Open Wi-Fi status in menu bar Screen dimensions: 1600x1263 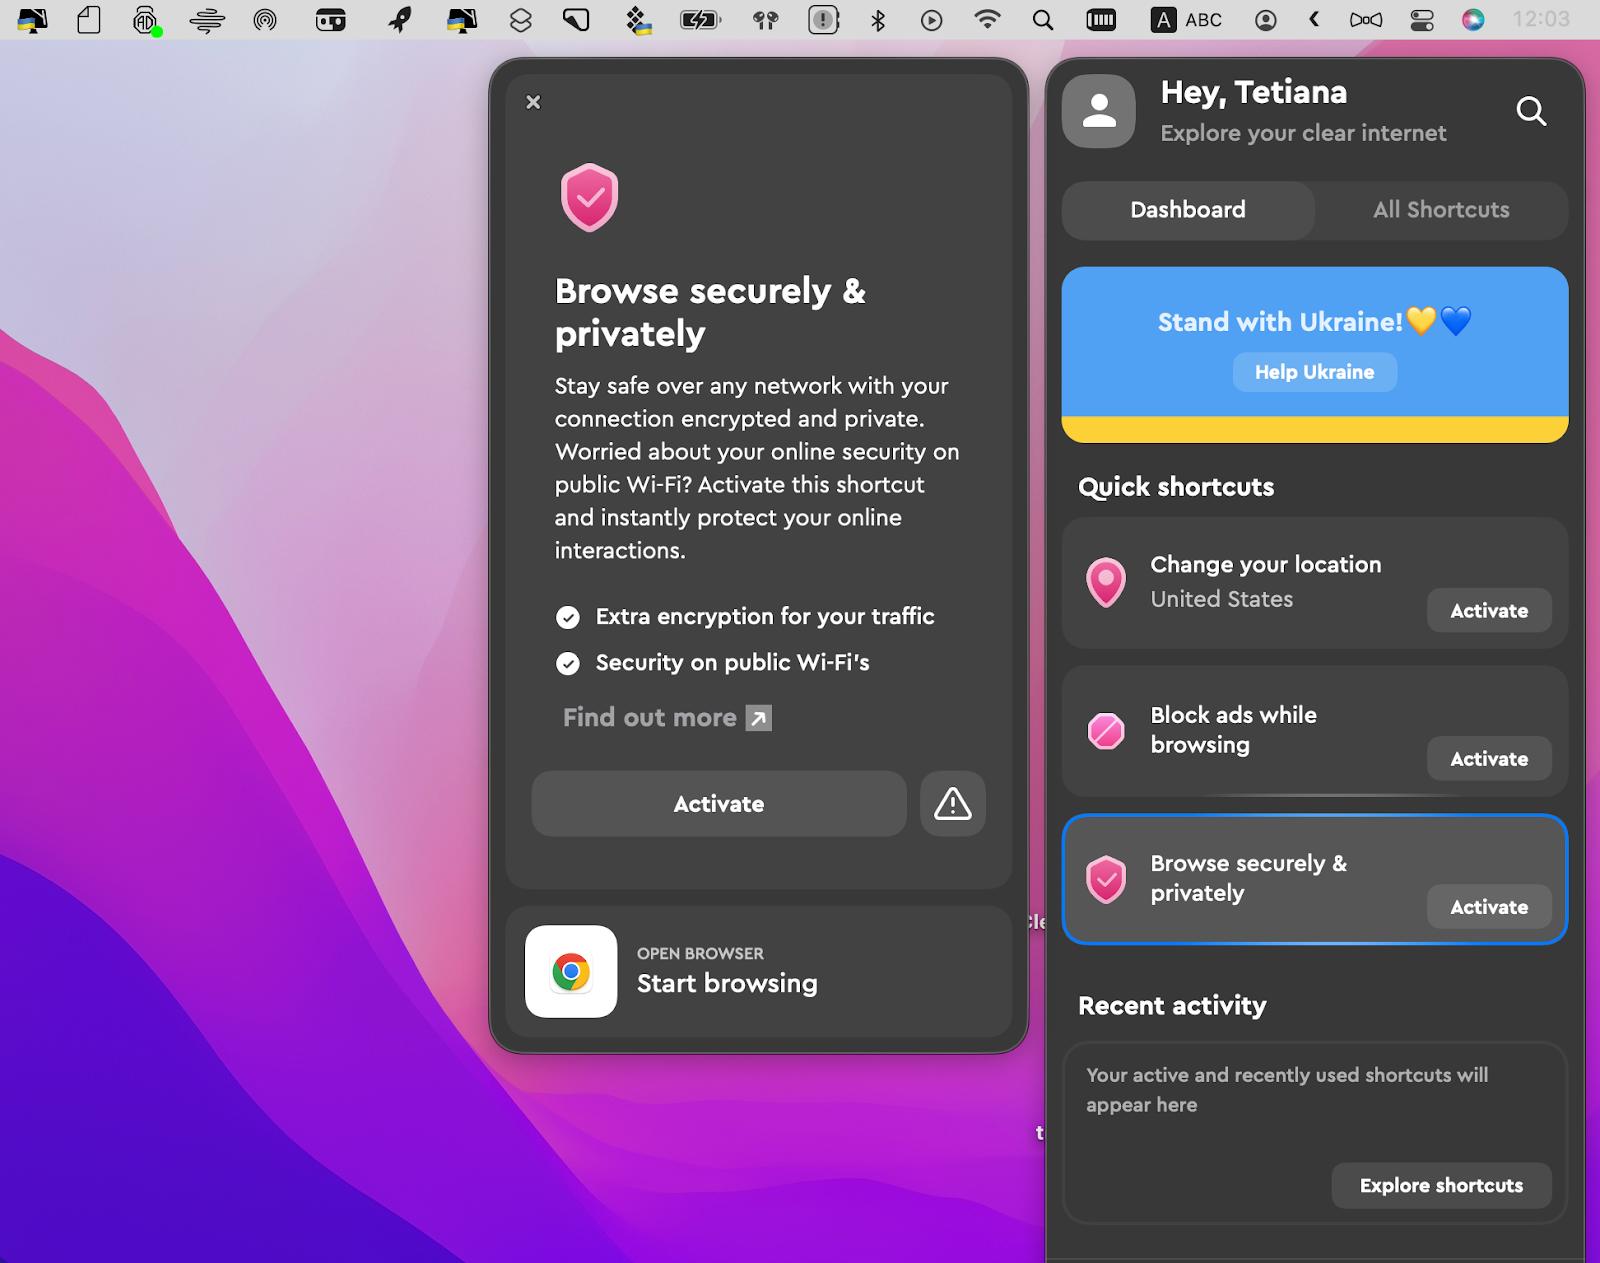(x=987, y=19)
